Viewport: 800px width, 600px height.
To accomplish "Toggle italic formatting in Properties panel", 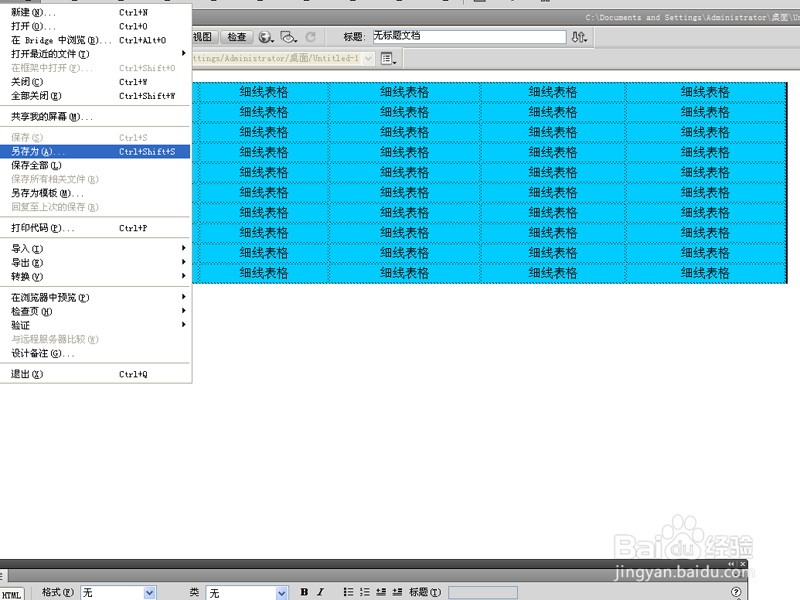I will pos(320,592).
